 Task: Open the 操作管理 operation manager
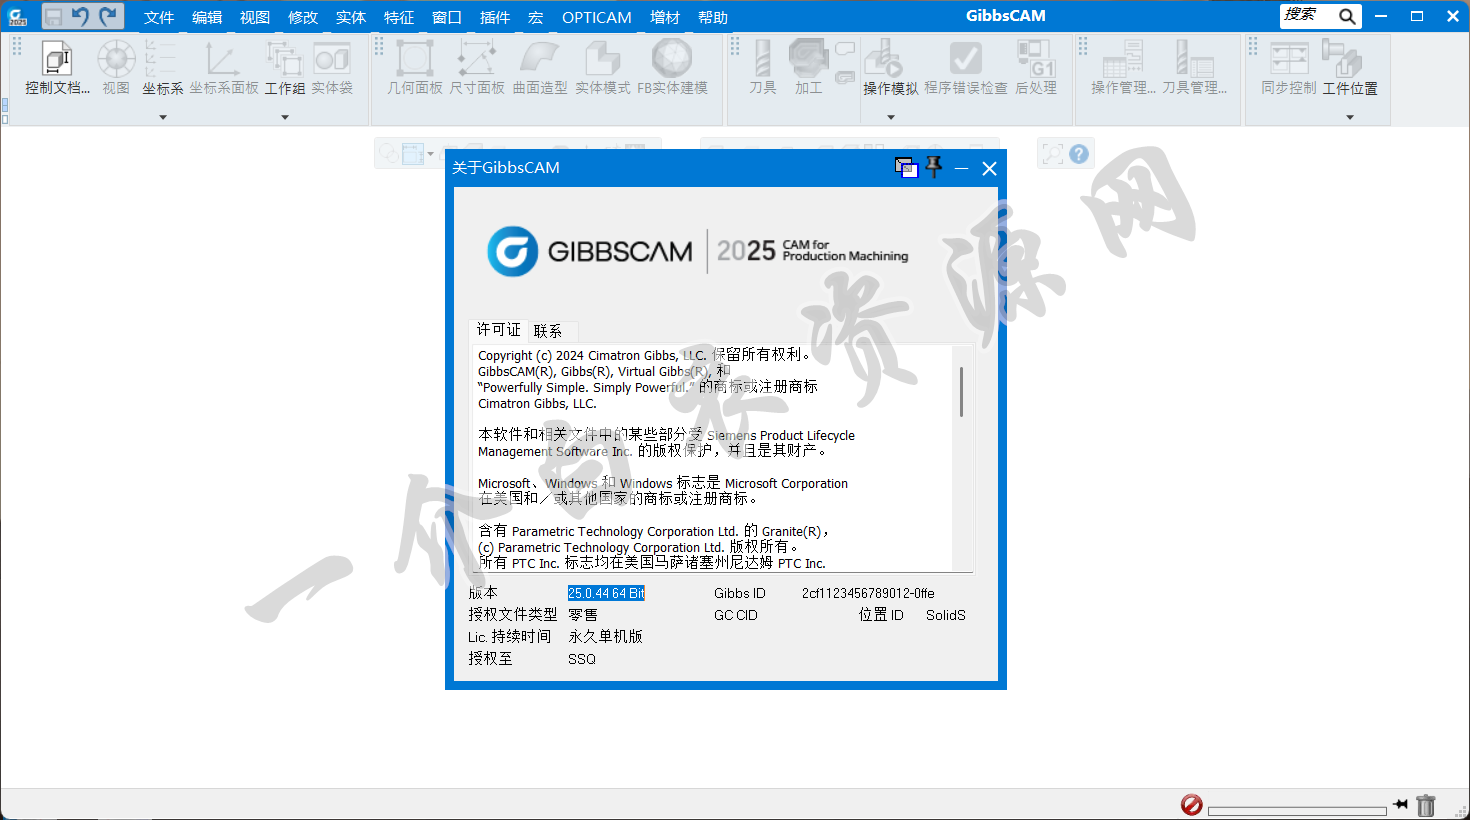click(x=1123, y=68)
